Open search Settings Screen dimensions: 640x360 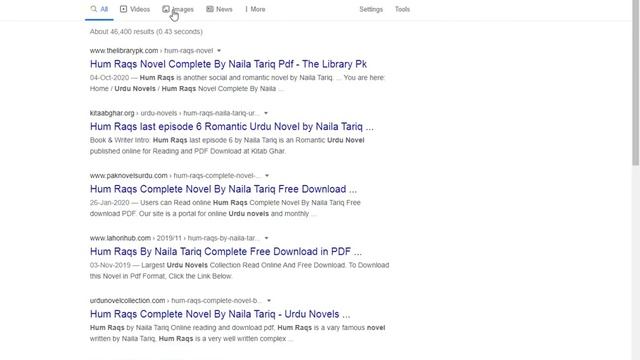pyautogui.click(x=371, y=9)
